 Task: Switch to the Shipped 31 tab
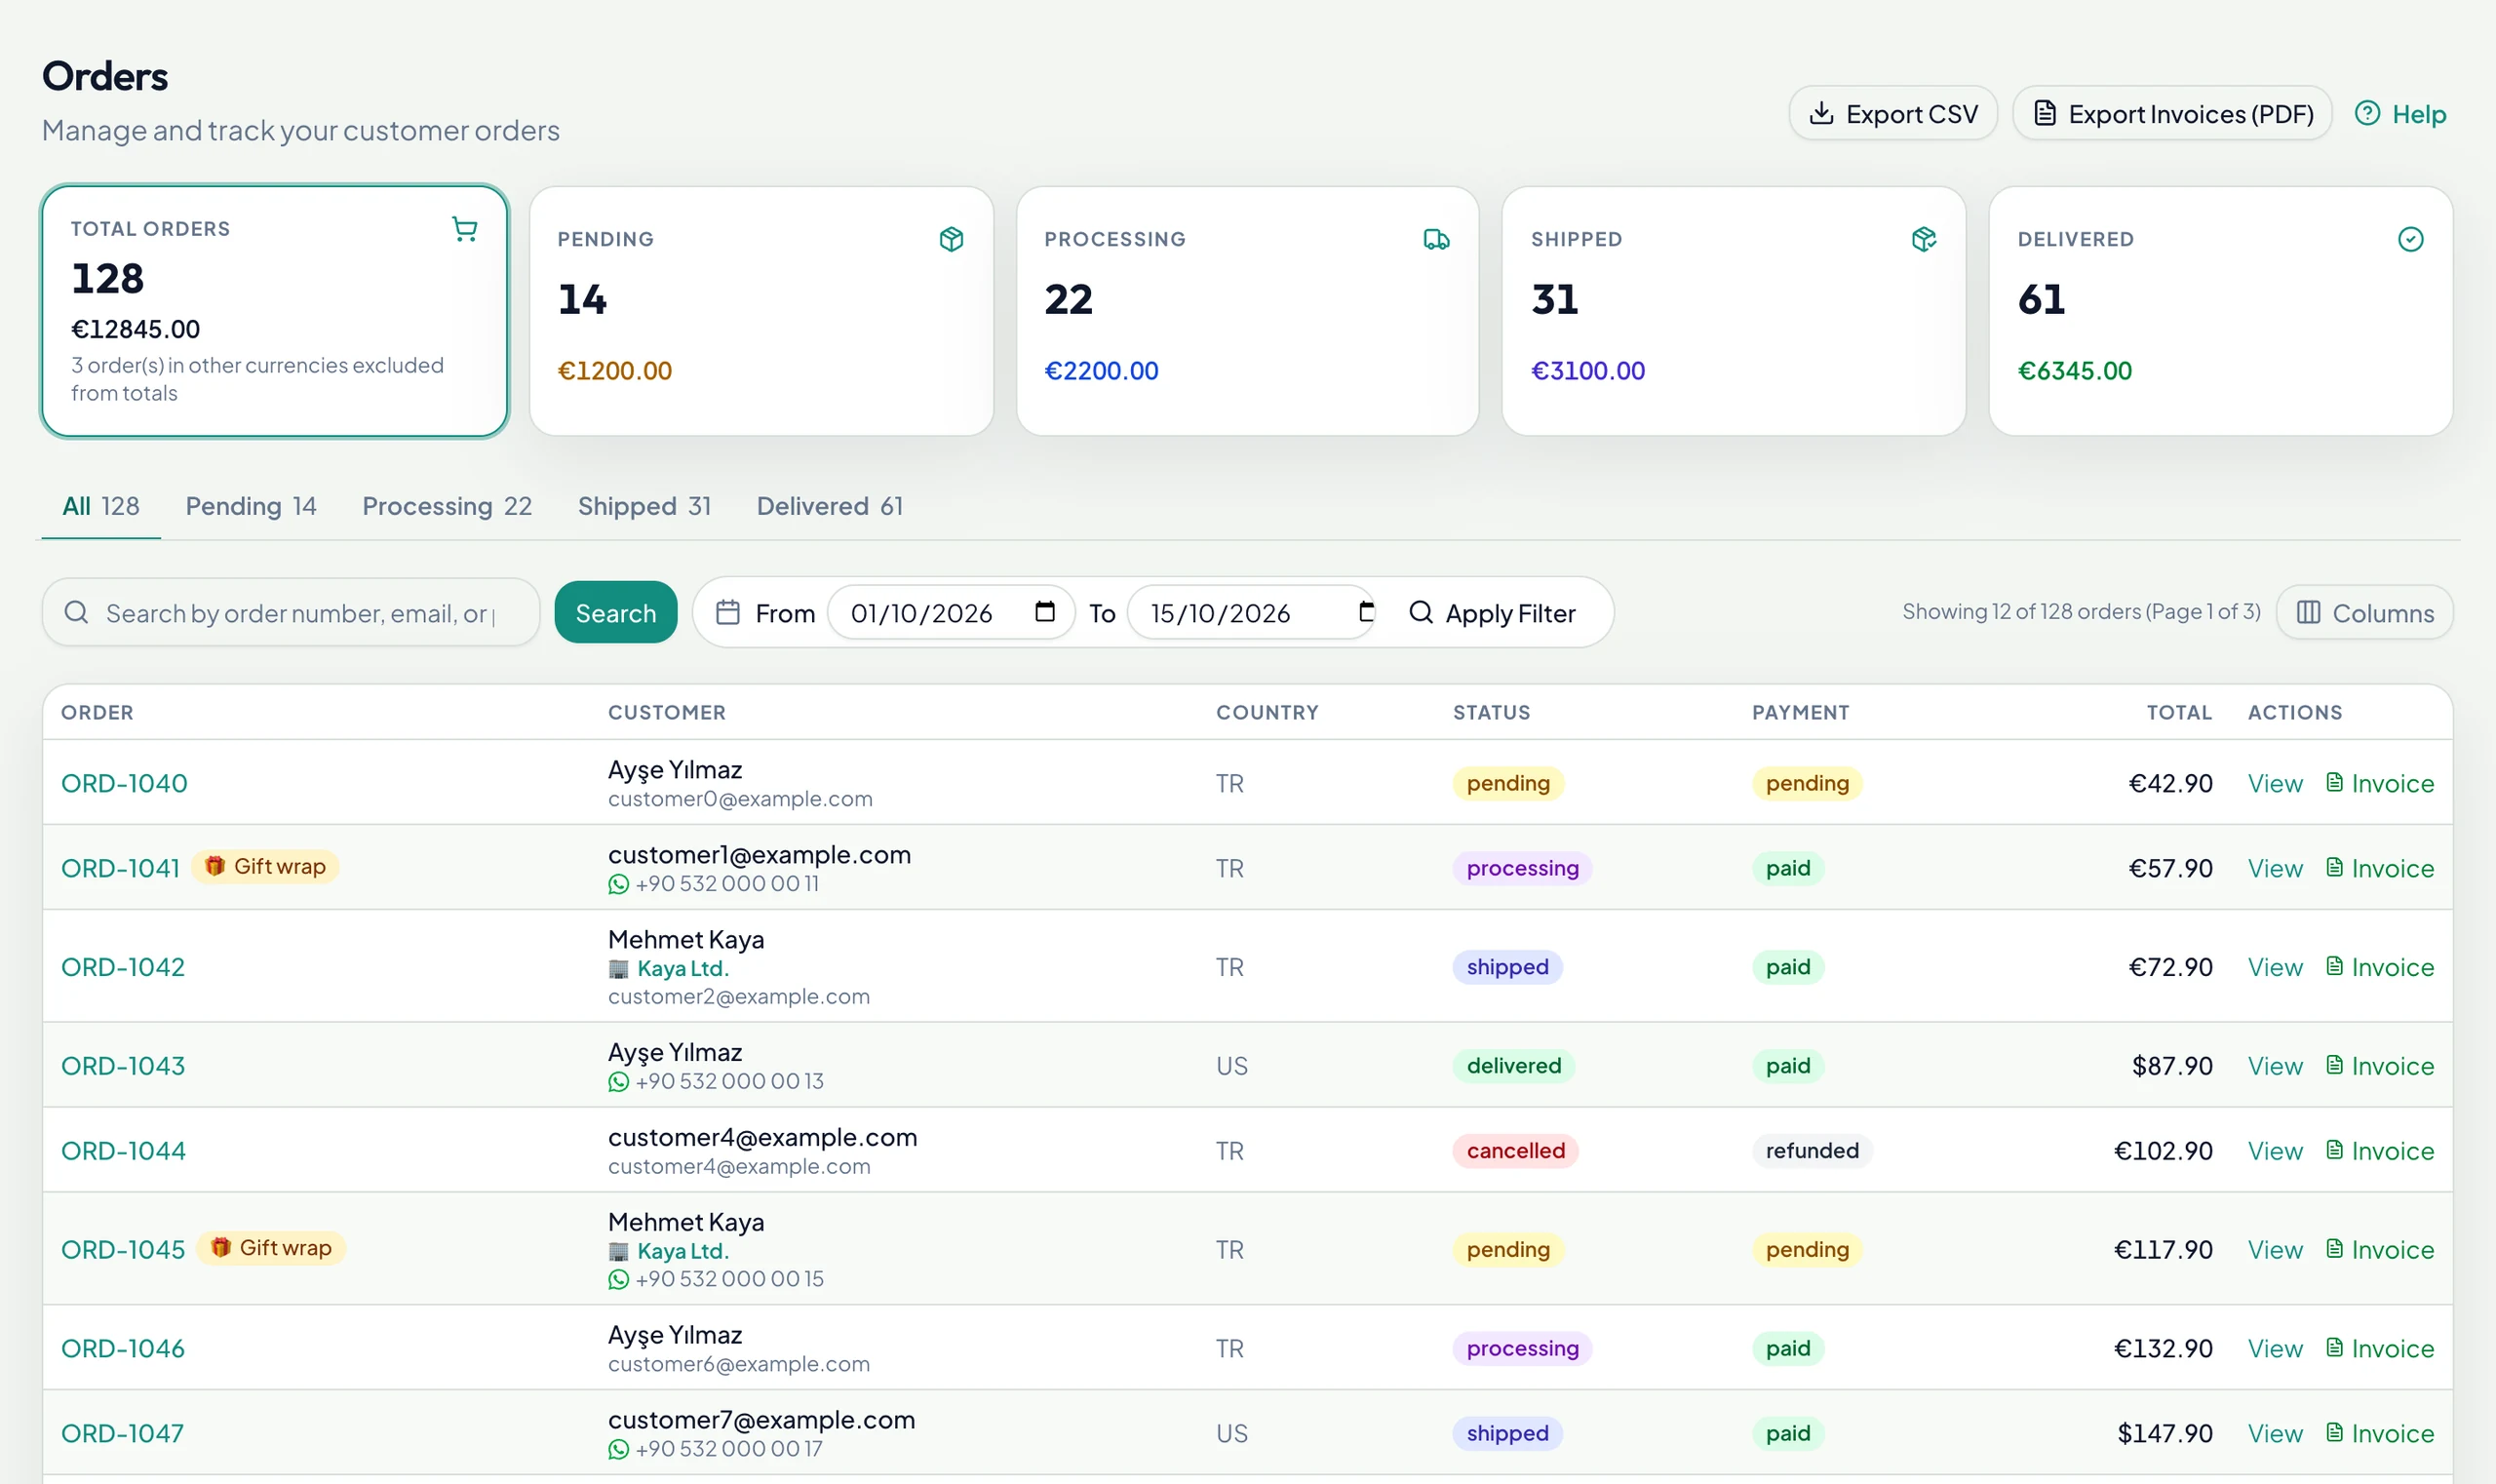tap(645, 506)
